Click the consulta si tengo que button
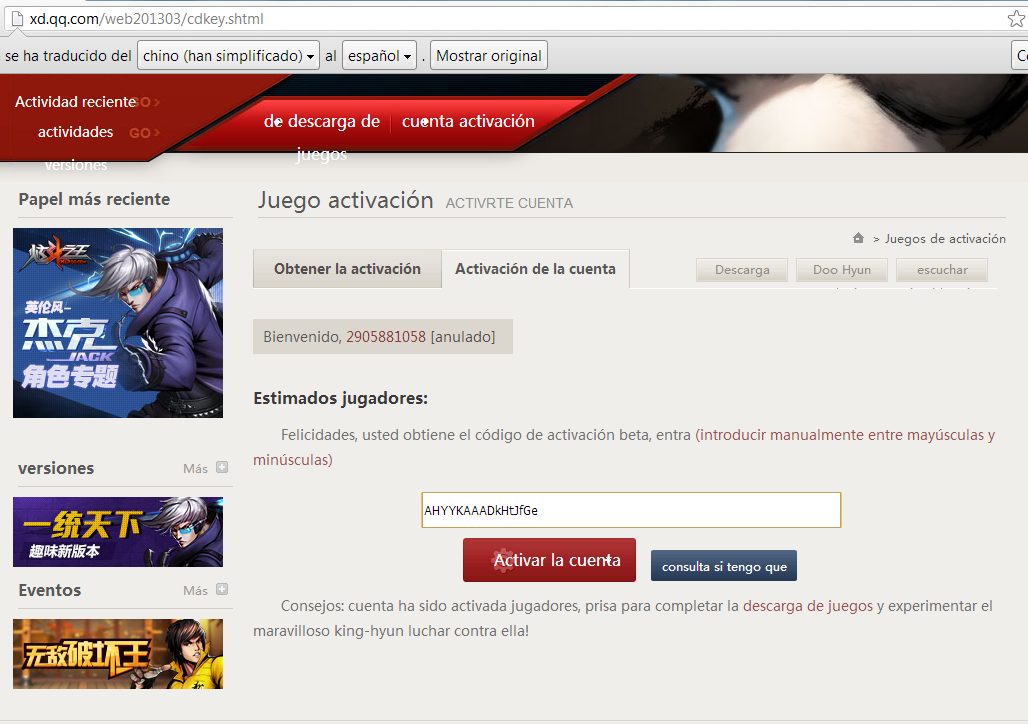Viewport: 1028px width, 724px height. (x=724, y=566)
